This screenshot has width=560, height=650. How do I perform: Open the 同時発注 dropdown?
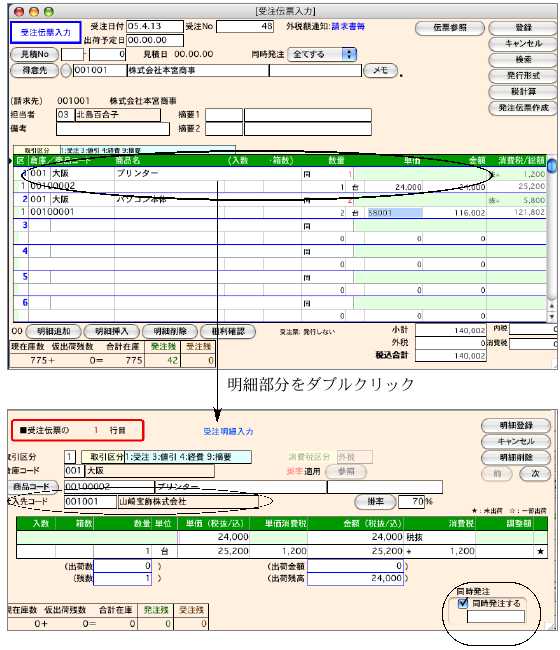[322, 54]
